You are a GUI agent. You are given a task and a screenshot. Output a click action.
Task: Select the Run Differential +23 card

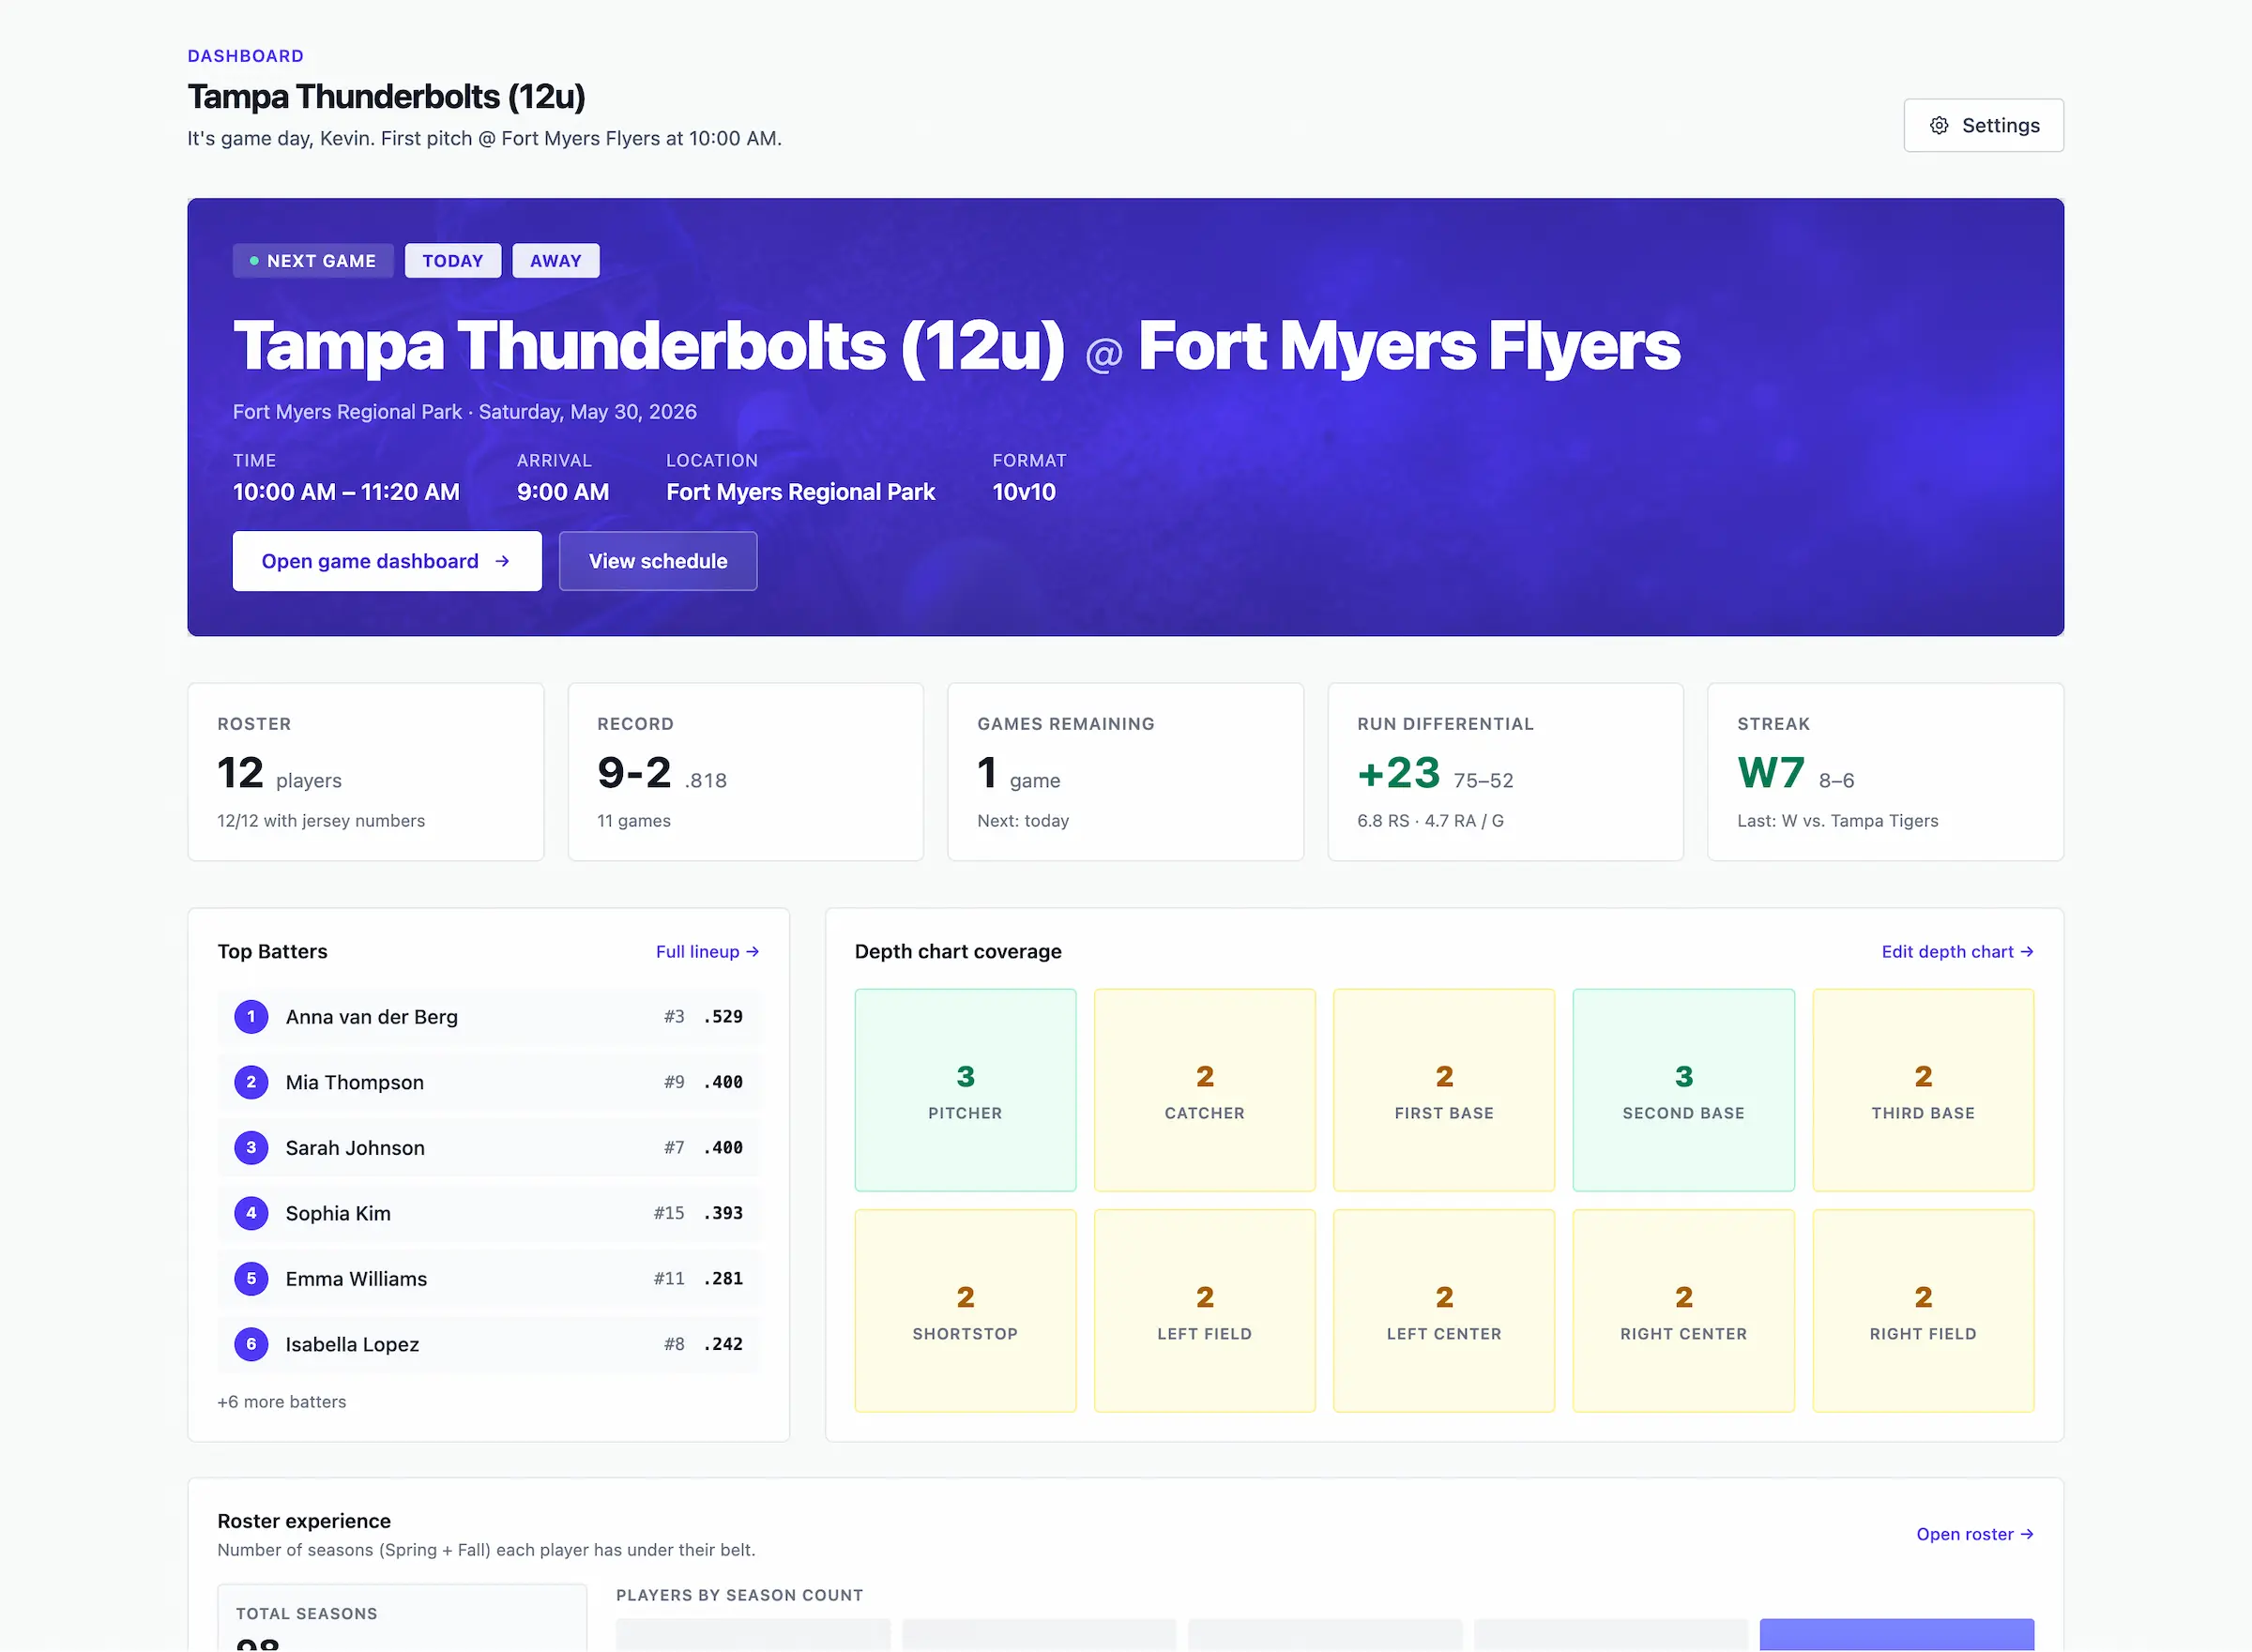(x=1505, y=771)
